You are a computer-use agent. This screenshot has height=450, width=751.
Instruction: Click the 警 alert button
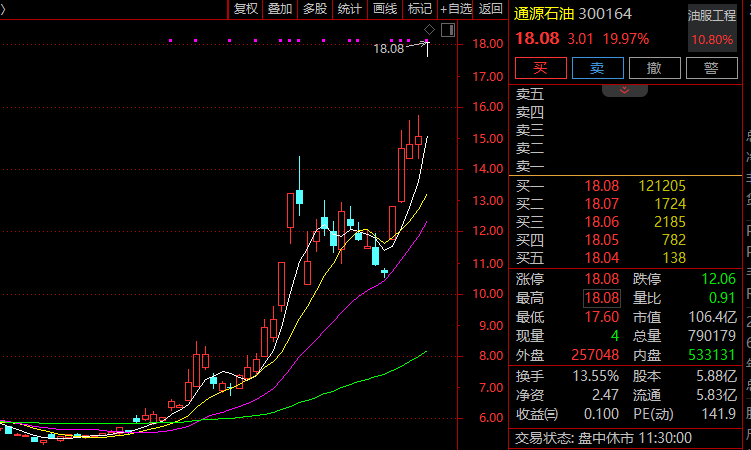pos(711,68)
